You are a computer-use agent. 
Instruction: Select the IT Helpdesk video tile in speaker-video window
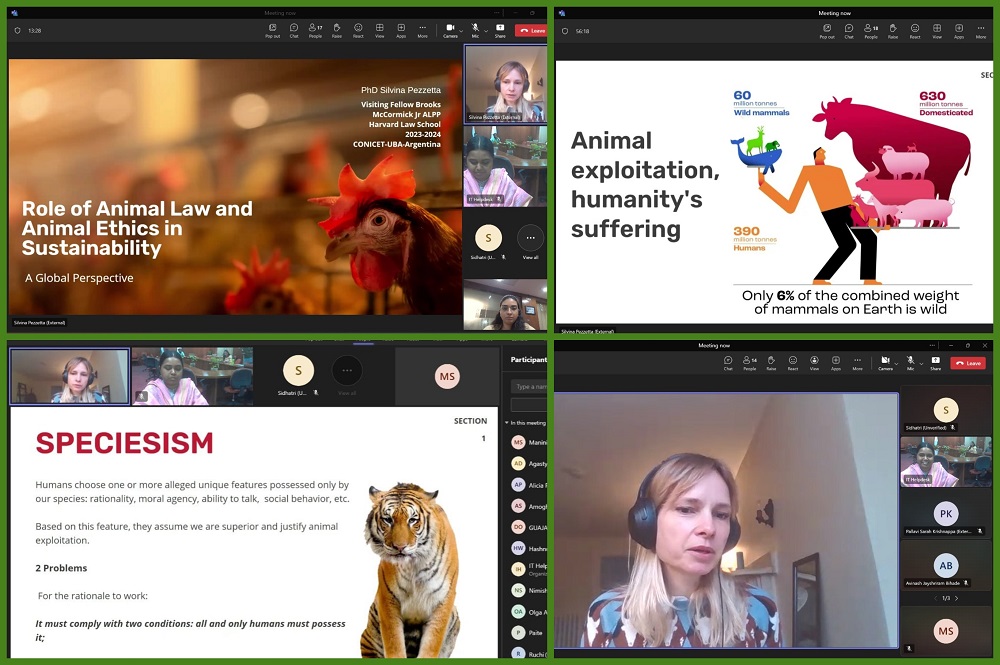tap(946, 461)
